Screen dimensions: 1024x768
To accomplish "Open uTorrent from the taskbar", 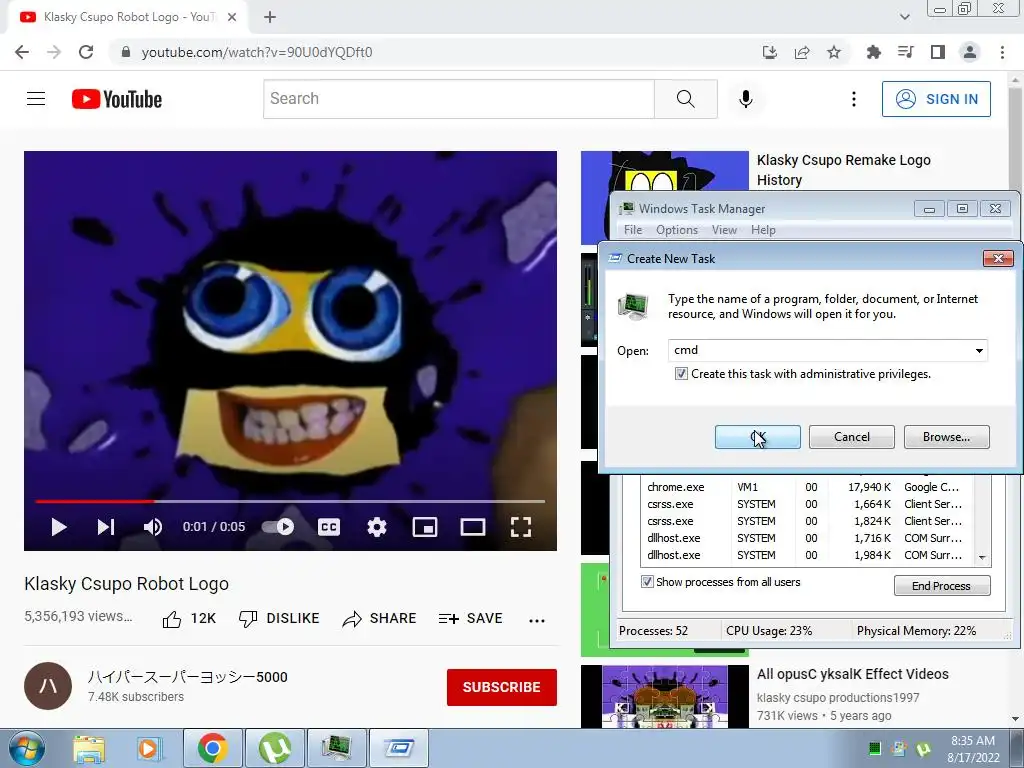I will (274, 748).
